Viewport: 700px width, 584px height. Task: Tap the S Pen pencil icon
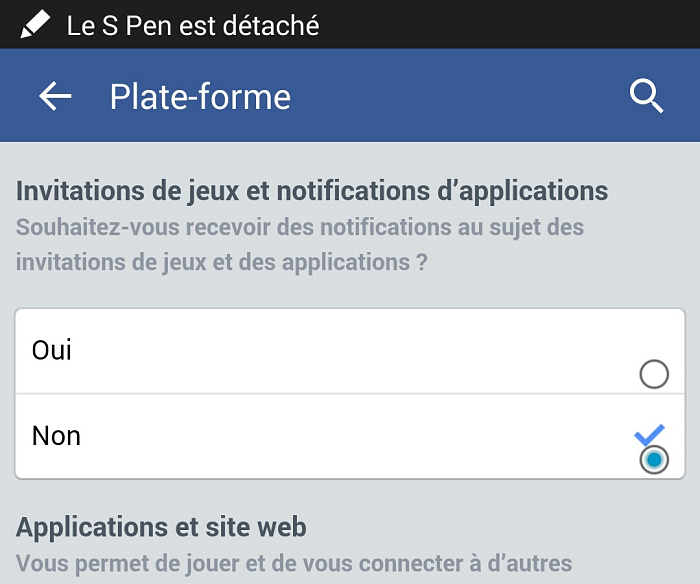[x=35, y=24]
